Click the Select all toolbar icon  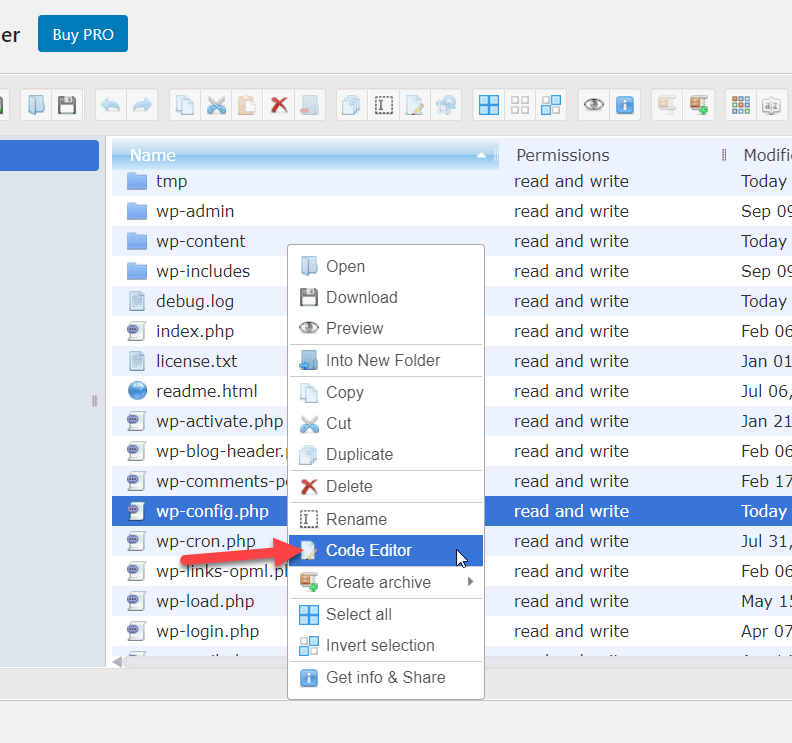pyautogui.click(x=488, y=105)
